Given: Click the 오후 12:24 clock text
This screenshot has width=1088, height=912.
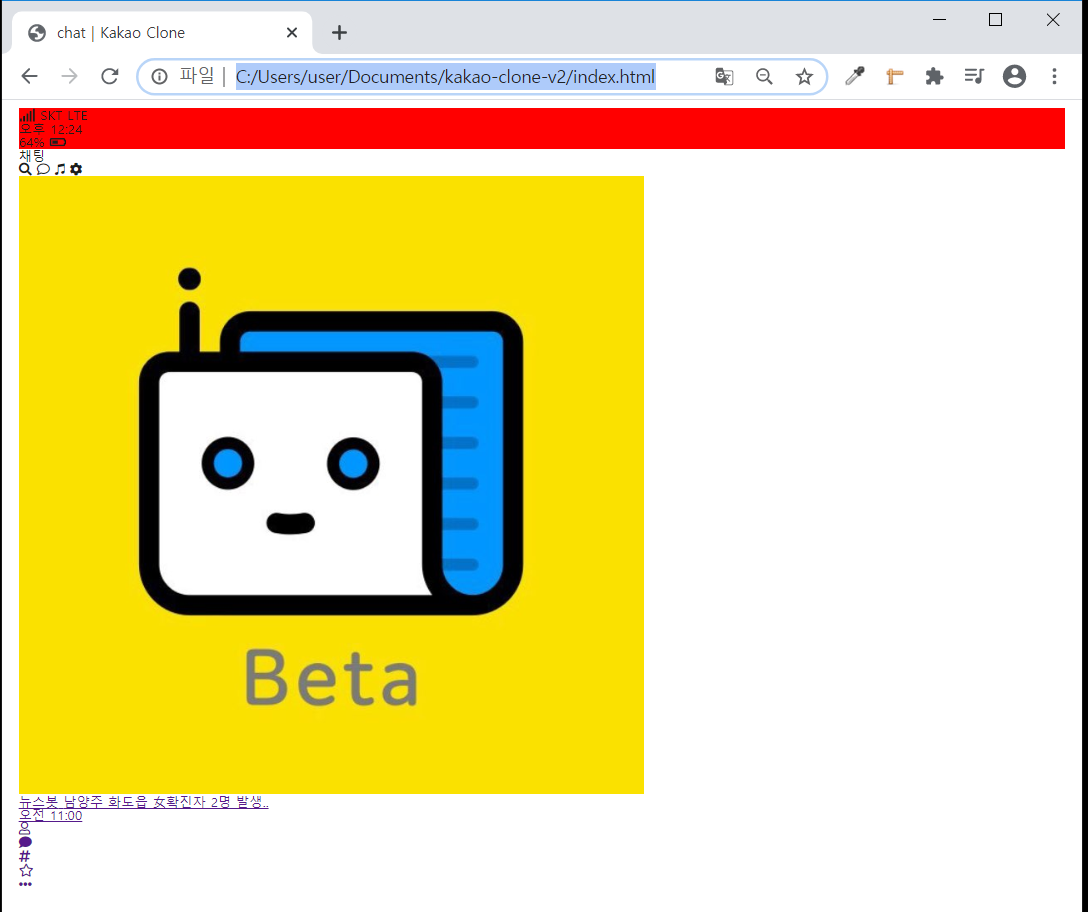Looking at the screenshot, I should 51,129.
